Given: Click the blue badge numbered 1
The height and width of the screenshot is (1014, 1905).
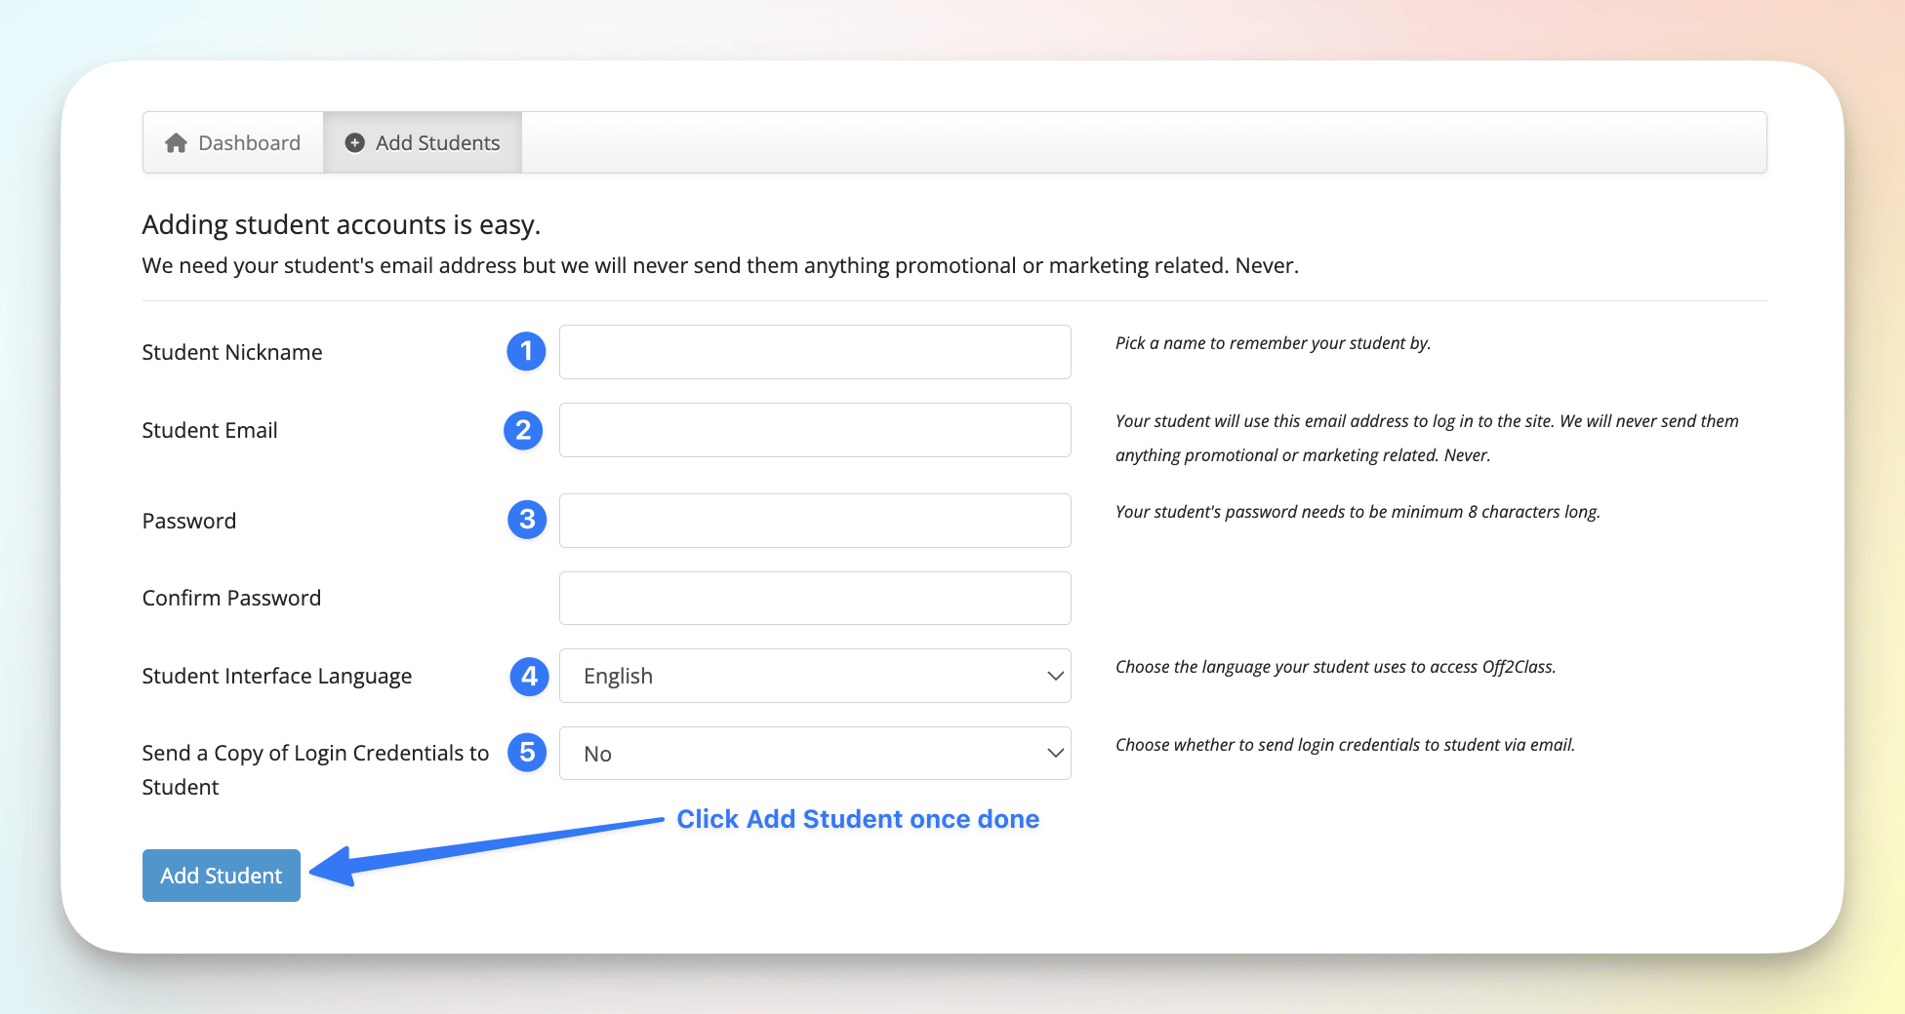Looking at the screenshot, I should point(525,351).
